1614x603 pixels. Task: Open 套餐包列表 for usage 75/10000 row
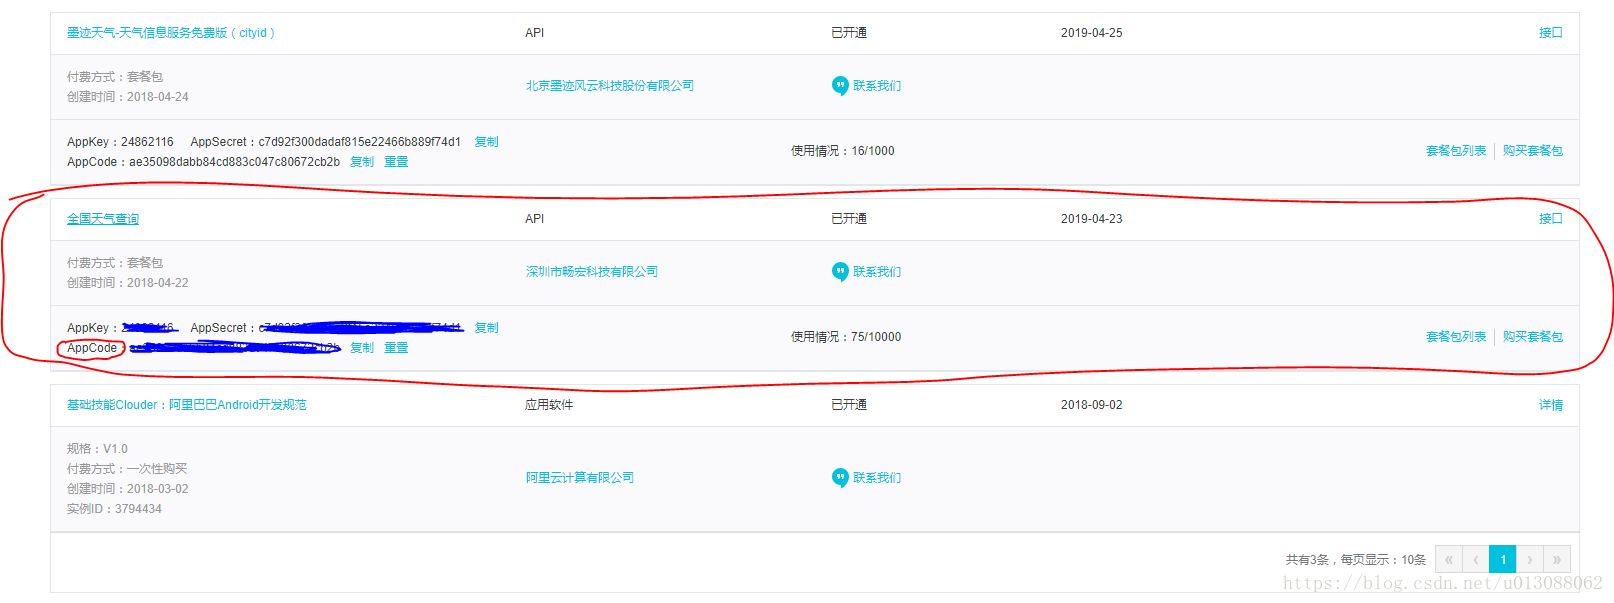tap(1456, 337)
